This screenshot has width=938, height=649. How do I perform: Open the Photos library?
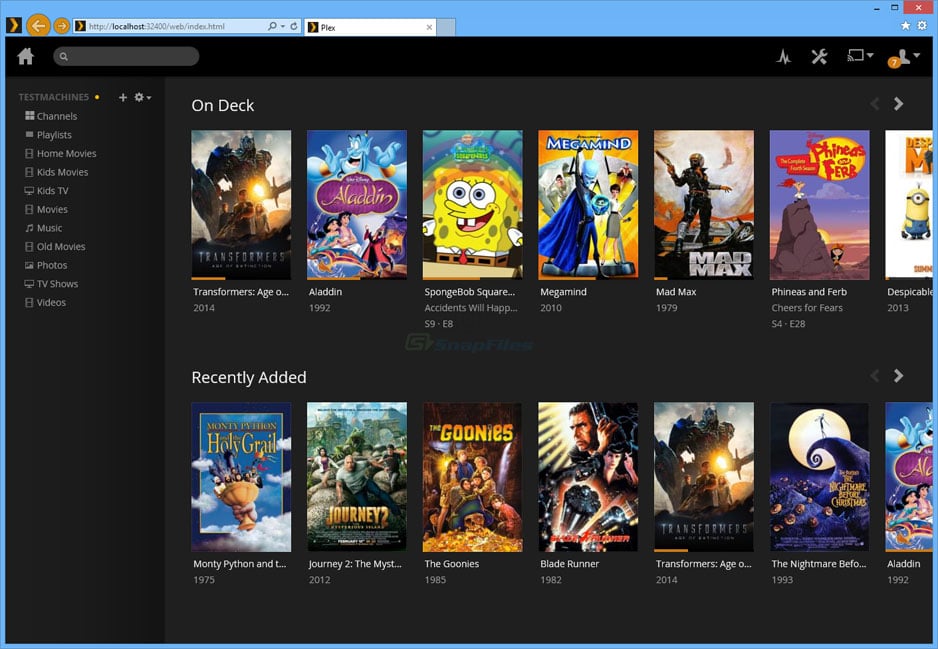coord(52,265)
